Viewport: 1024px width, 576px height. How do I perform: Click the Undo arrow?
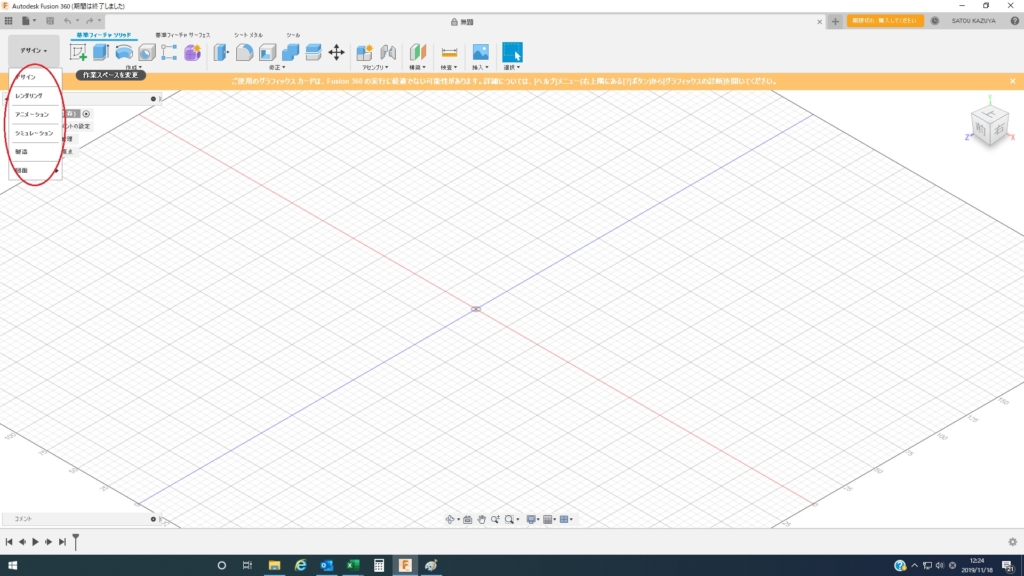pos(67,21)
